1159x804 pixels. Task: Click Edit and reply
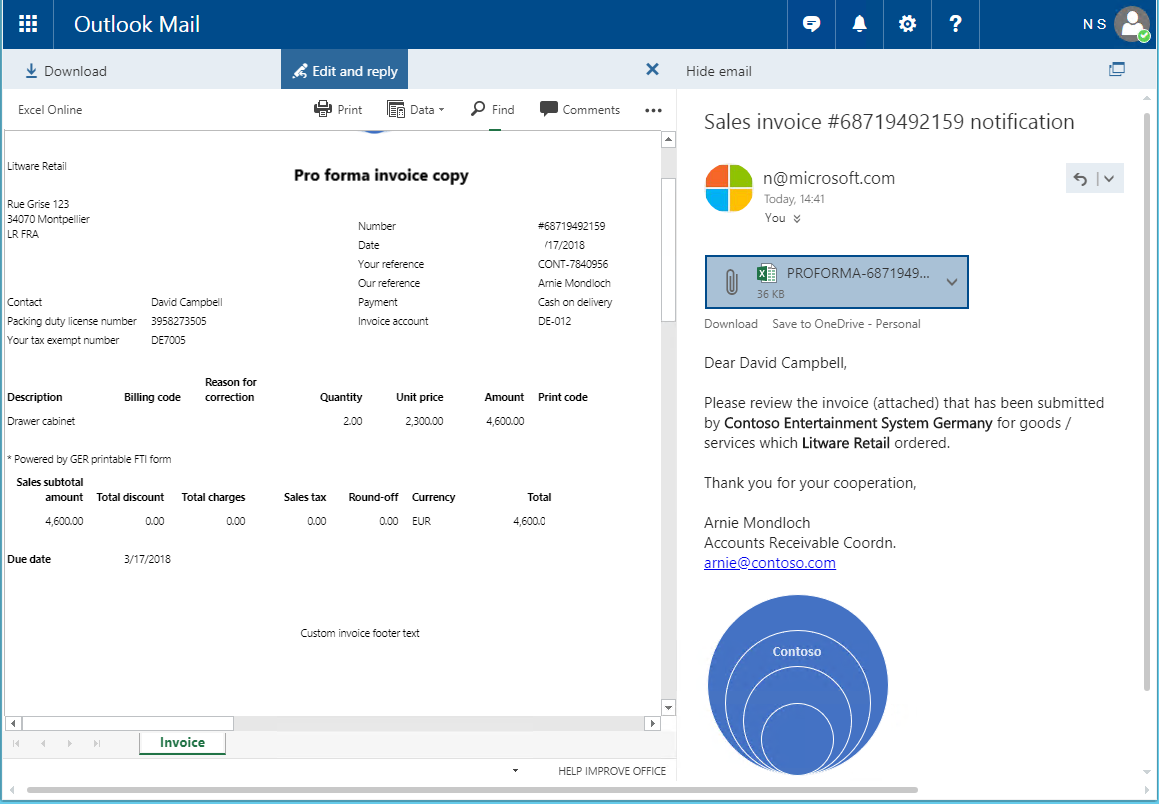coord(344,71)
